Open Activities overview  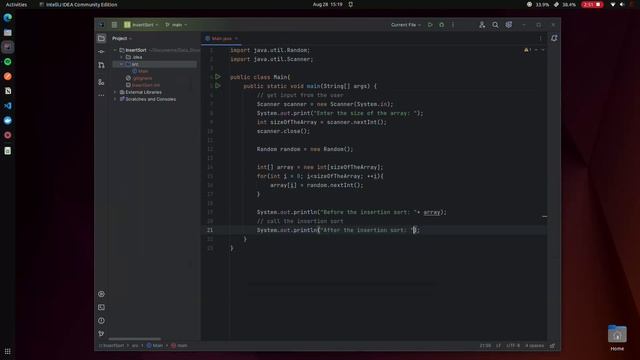click(16, 4)
